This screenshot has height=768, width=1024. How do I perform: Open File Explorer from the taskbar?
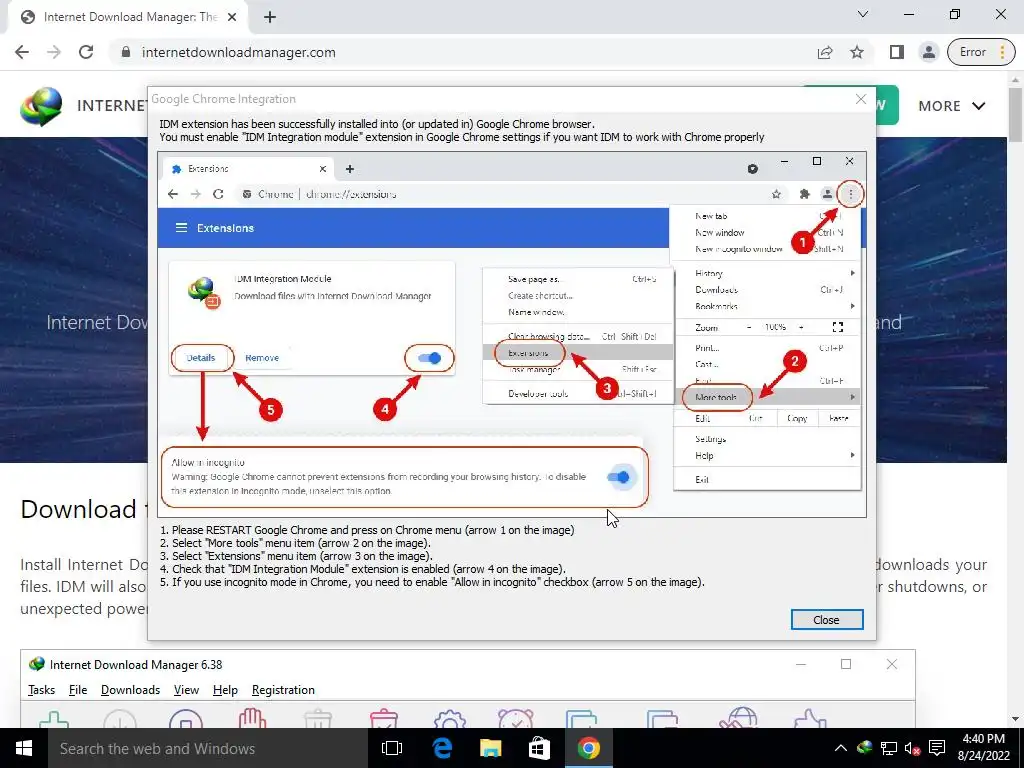[490, 748]
